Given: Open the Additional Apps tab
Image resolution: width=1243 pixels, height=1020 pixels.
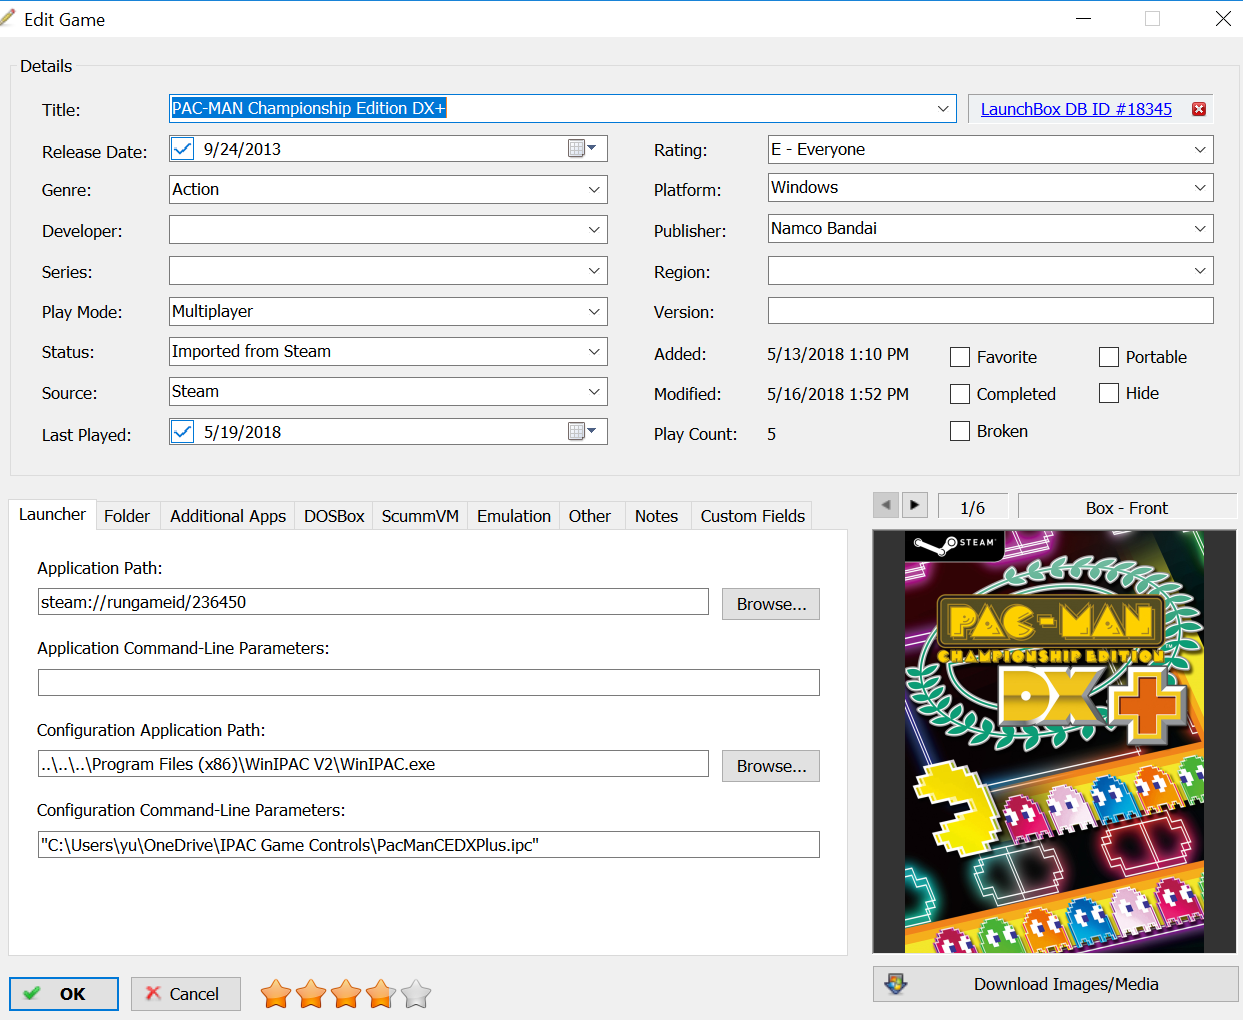Looking at the screenshot, I should [x=228, y=516].
